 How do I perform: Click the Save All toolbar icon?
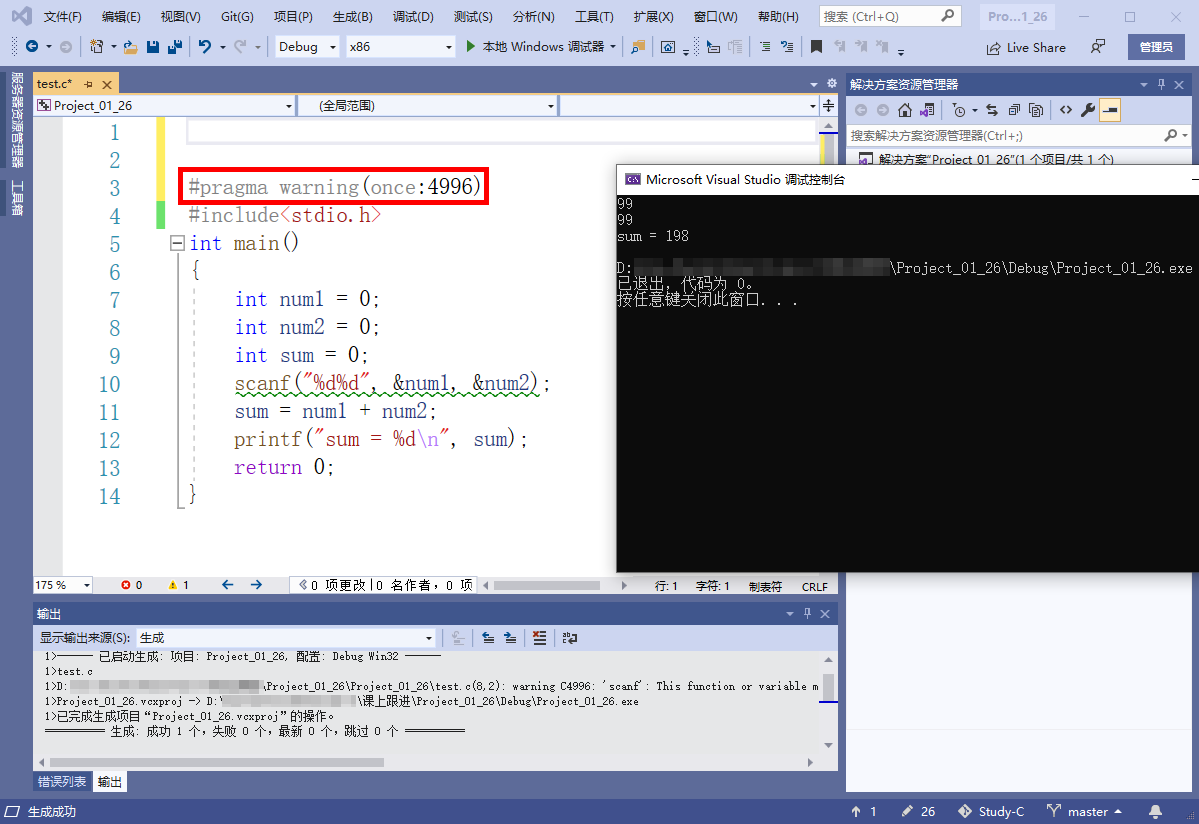point(175,47)
